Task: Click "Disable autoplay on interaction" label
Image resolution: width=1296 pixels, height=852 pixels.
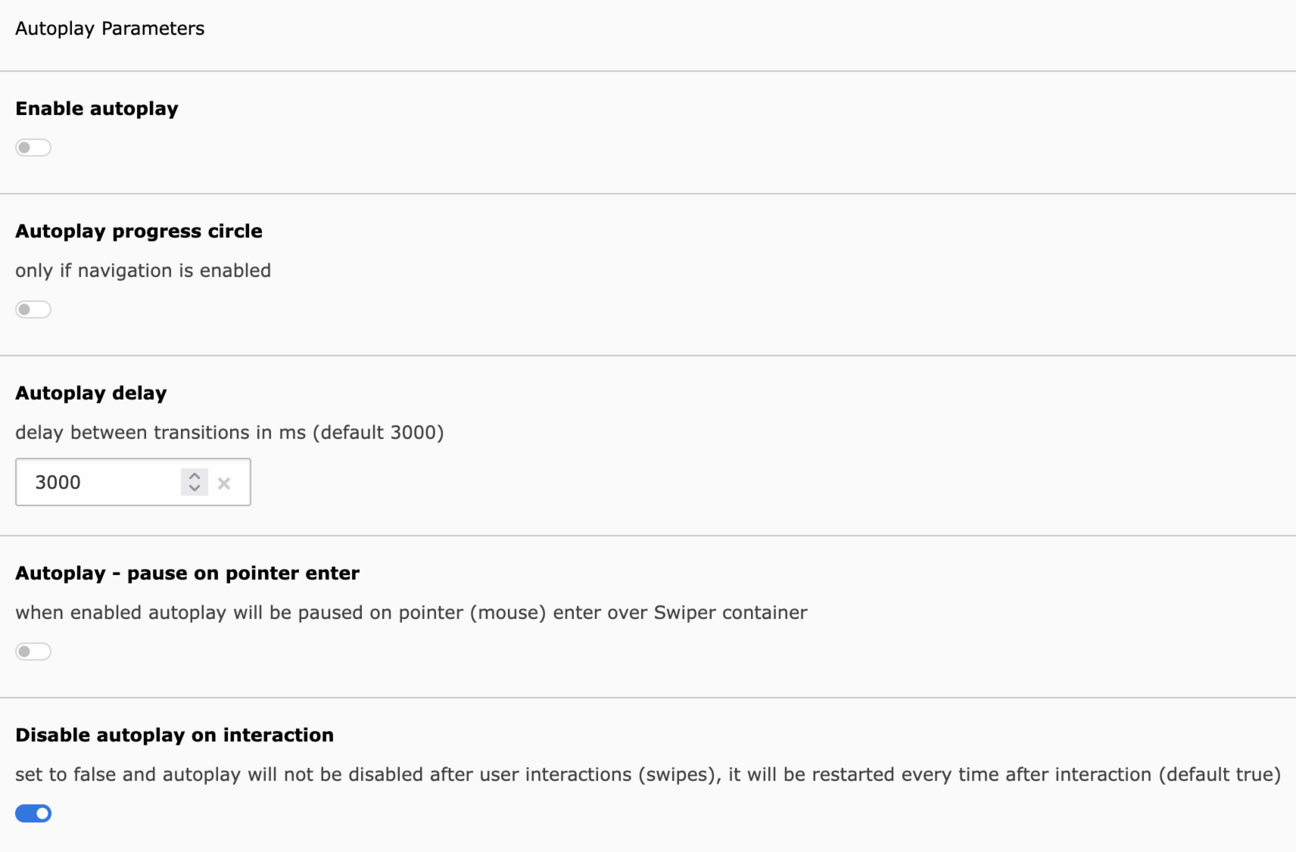Action: coord(174,735)
